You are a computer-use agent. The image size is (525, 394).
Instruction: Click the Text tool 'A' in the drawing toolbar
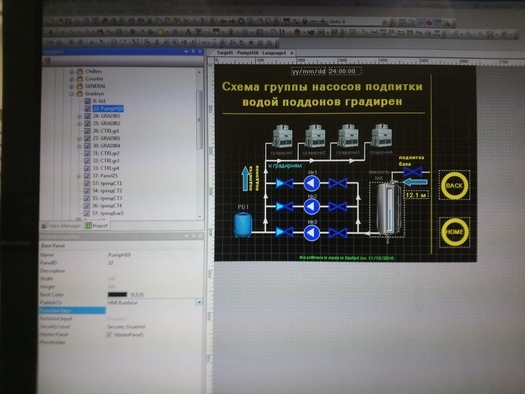click(x=188, y=32)
